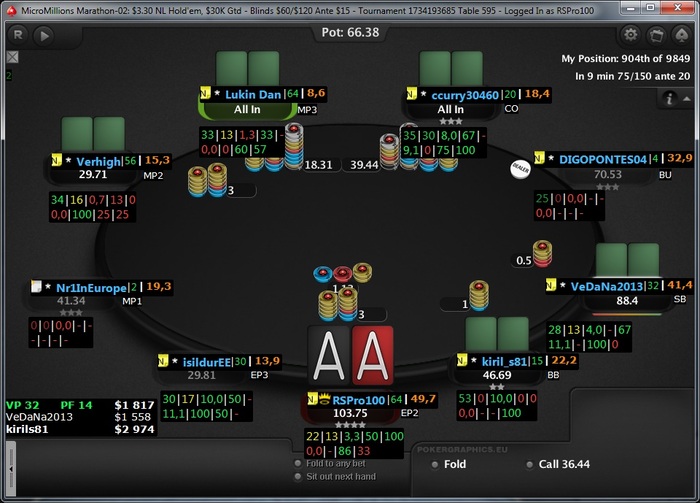The height and width of the screenshot is (503, 700).
Task: Click Verhigh's face-down cards
Action: pyautogui.click(x=93, y=134)
